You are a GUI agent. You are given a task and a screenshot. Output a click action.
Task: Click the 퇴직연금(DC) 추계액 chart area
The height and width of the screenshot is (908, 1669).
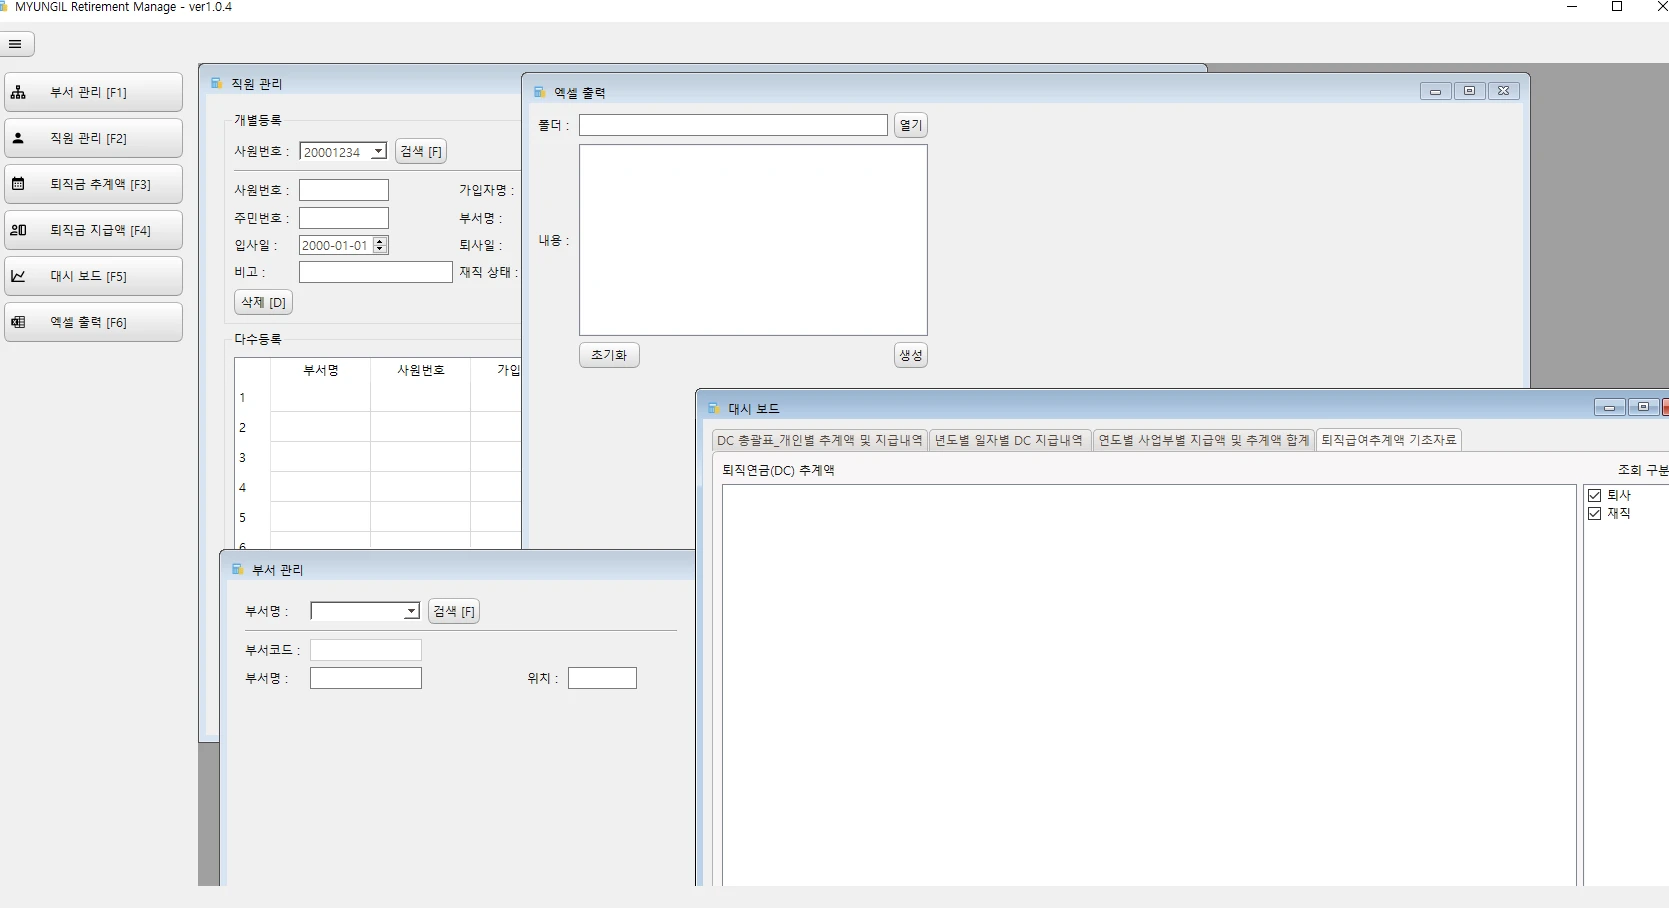(x=1150, y=685)
